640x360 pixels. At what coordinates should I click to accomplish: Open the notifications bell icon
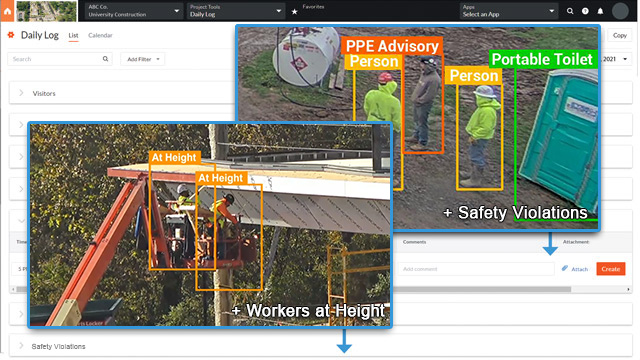click(600, 11)
